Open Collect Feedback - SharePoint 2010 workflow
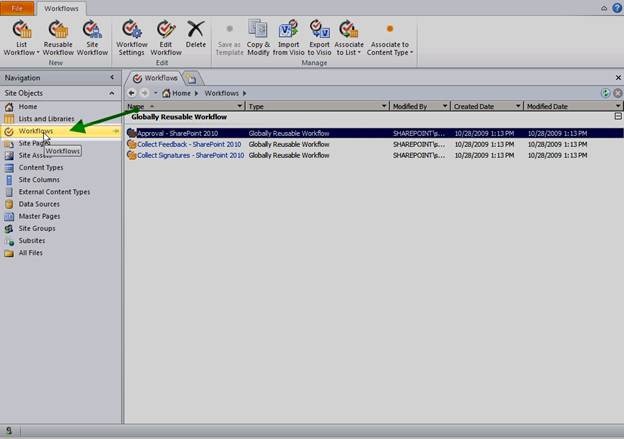This screenshot has height=439, width=624. (189, 144)
